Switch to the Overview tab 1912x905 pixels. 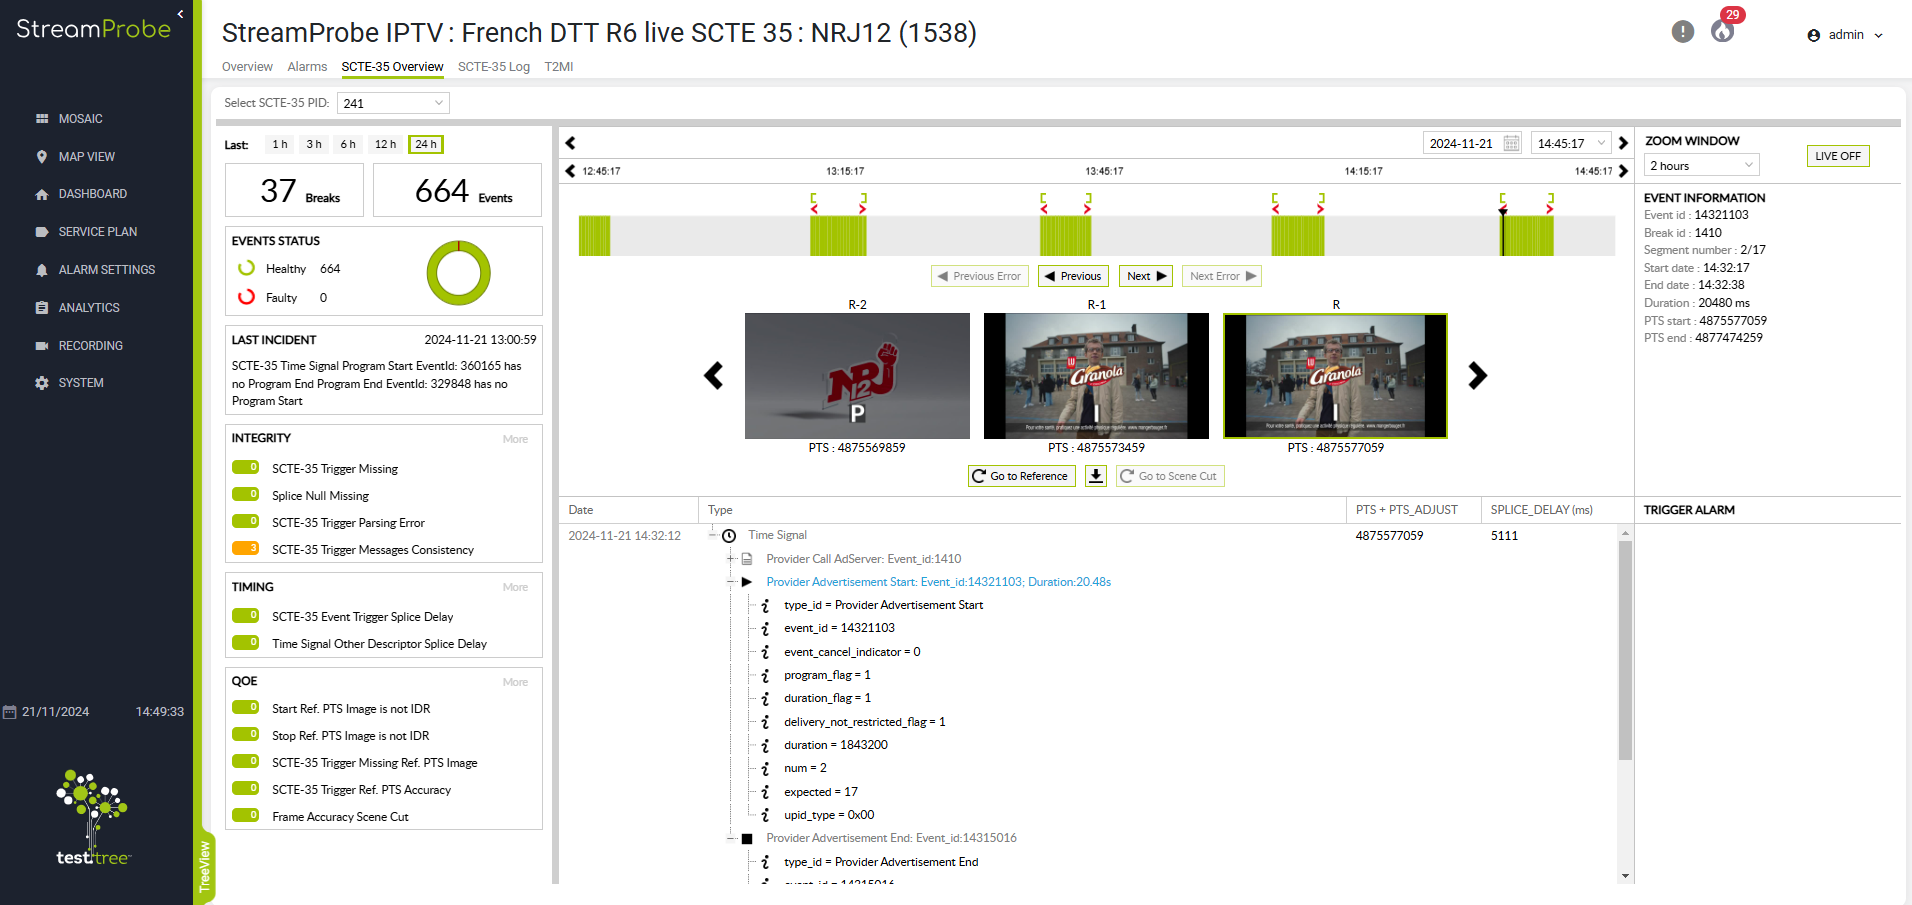pos(247,67)
